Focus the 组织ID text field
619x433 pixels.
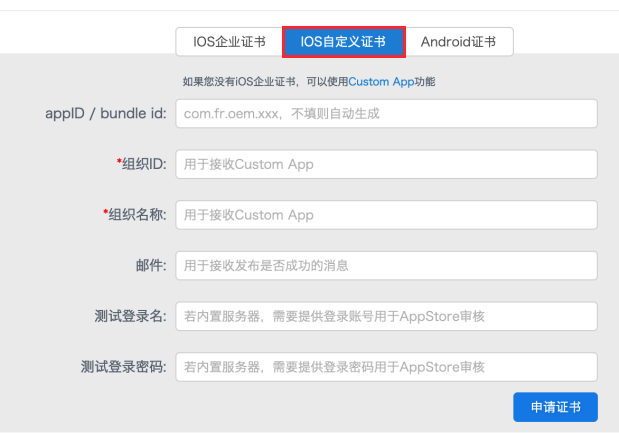(x=386, y=165)
